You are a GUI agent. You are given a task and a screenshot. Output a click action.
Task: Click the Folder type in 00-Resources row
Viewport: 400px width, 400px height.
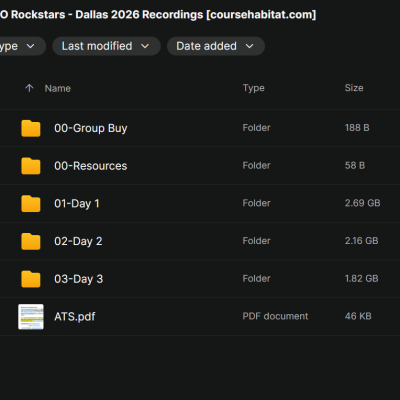pos(256,165)
